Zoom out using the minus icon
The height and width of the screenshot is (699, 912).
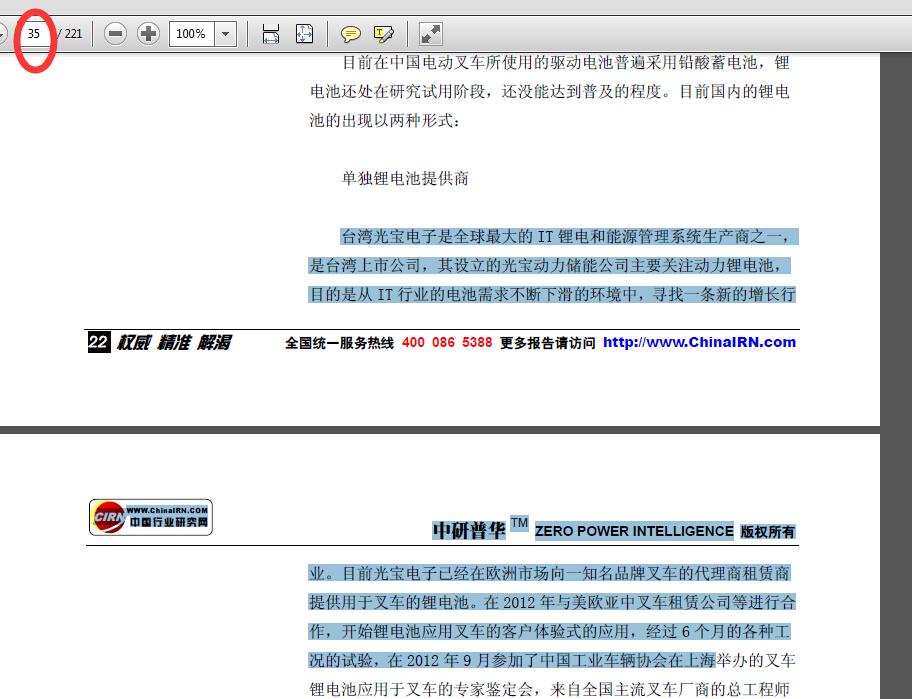[x=115, y=33]
